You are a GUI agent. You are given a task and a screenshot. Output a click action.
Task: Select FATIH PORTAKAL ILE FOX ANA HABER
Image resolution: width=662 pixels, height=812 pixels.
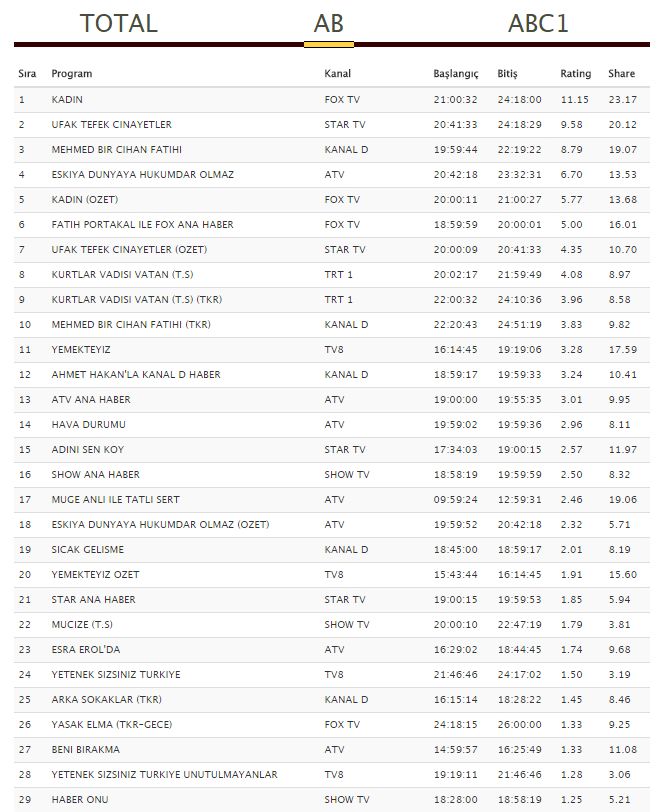click(142, 224)
